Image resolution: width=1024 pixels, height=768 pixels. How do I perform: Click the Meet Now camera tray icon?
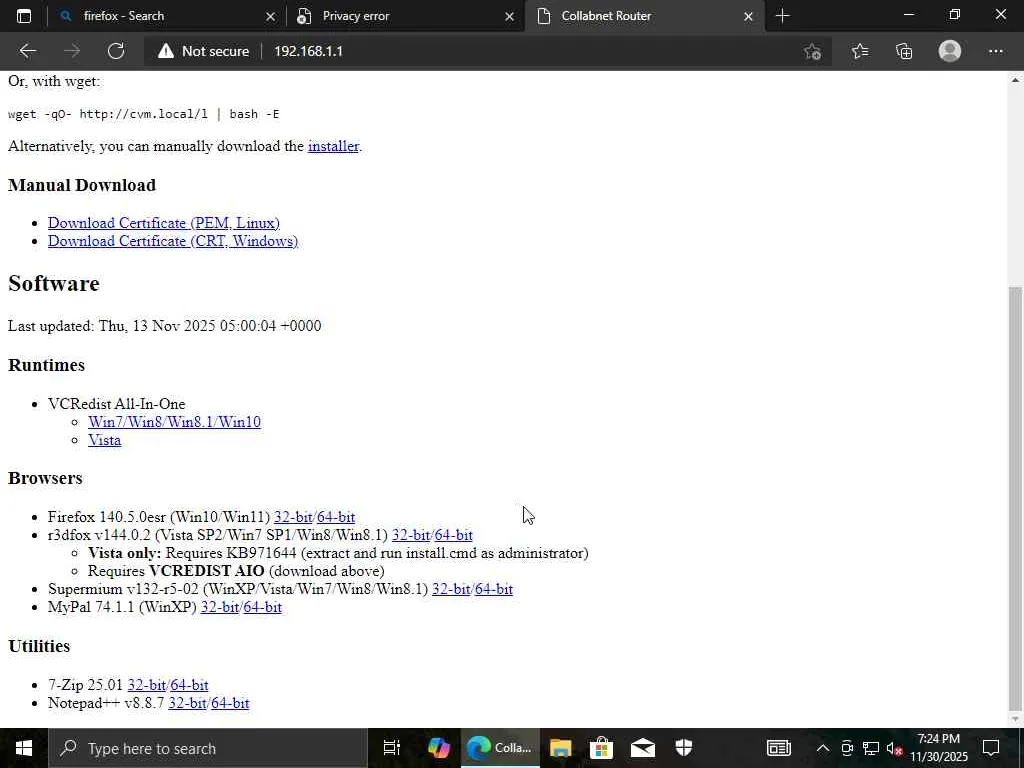coord(847,748)
